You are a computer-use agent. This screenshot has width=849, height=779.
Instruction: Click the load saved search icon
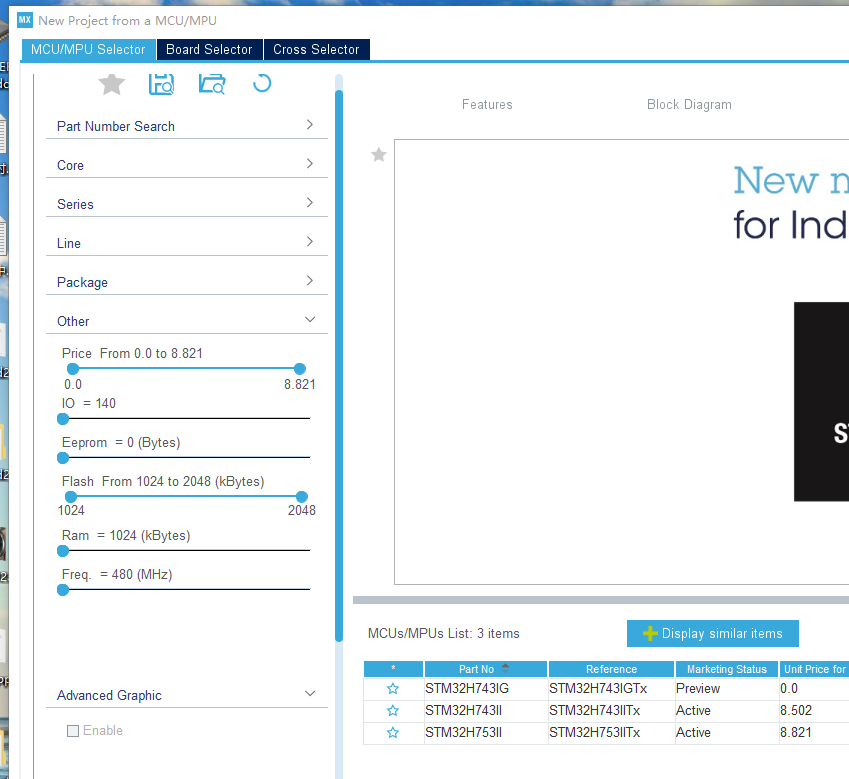(x=212, y=84)
